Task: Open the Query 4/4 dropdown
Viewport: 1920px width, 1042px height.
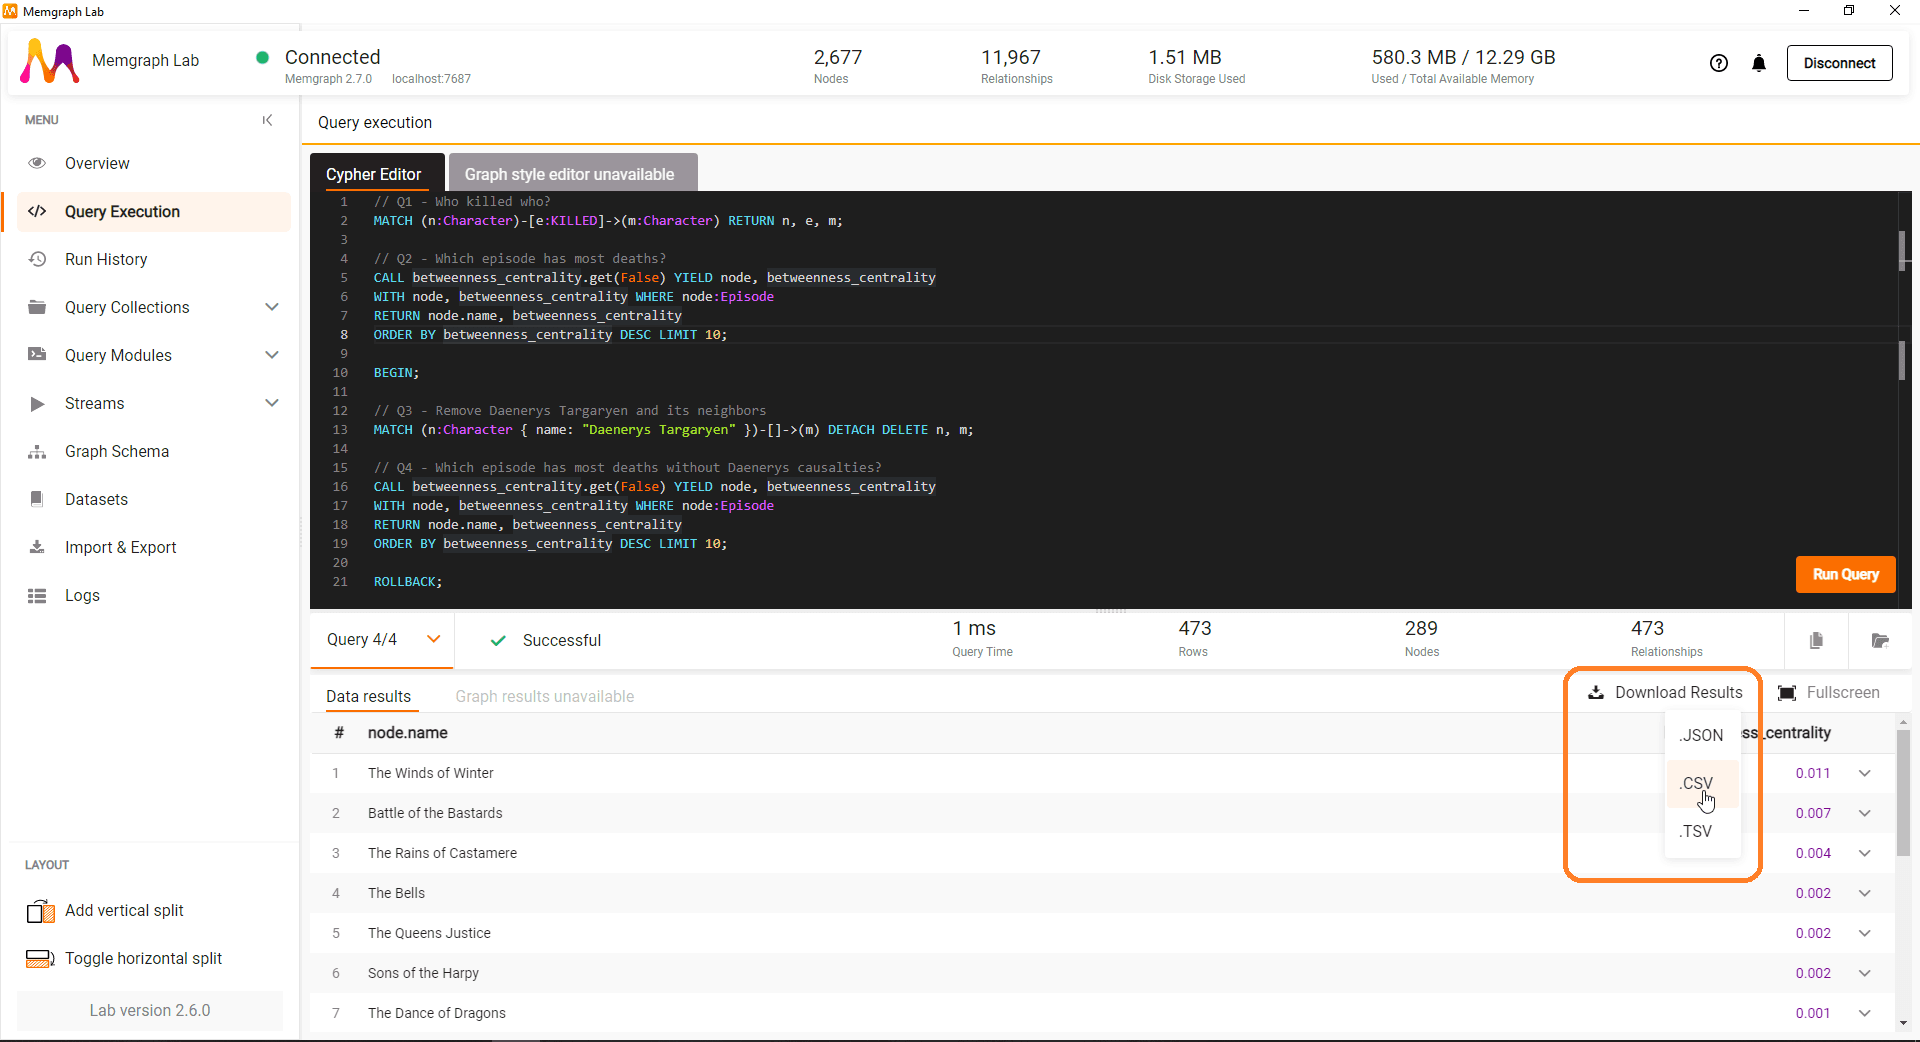Action: pyautogui.click(x=383, y=639)
